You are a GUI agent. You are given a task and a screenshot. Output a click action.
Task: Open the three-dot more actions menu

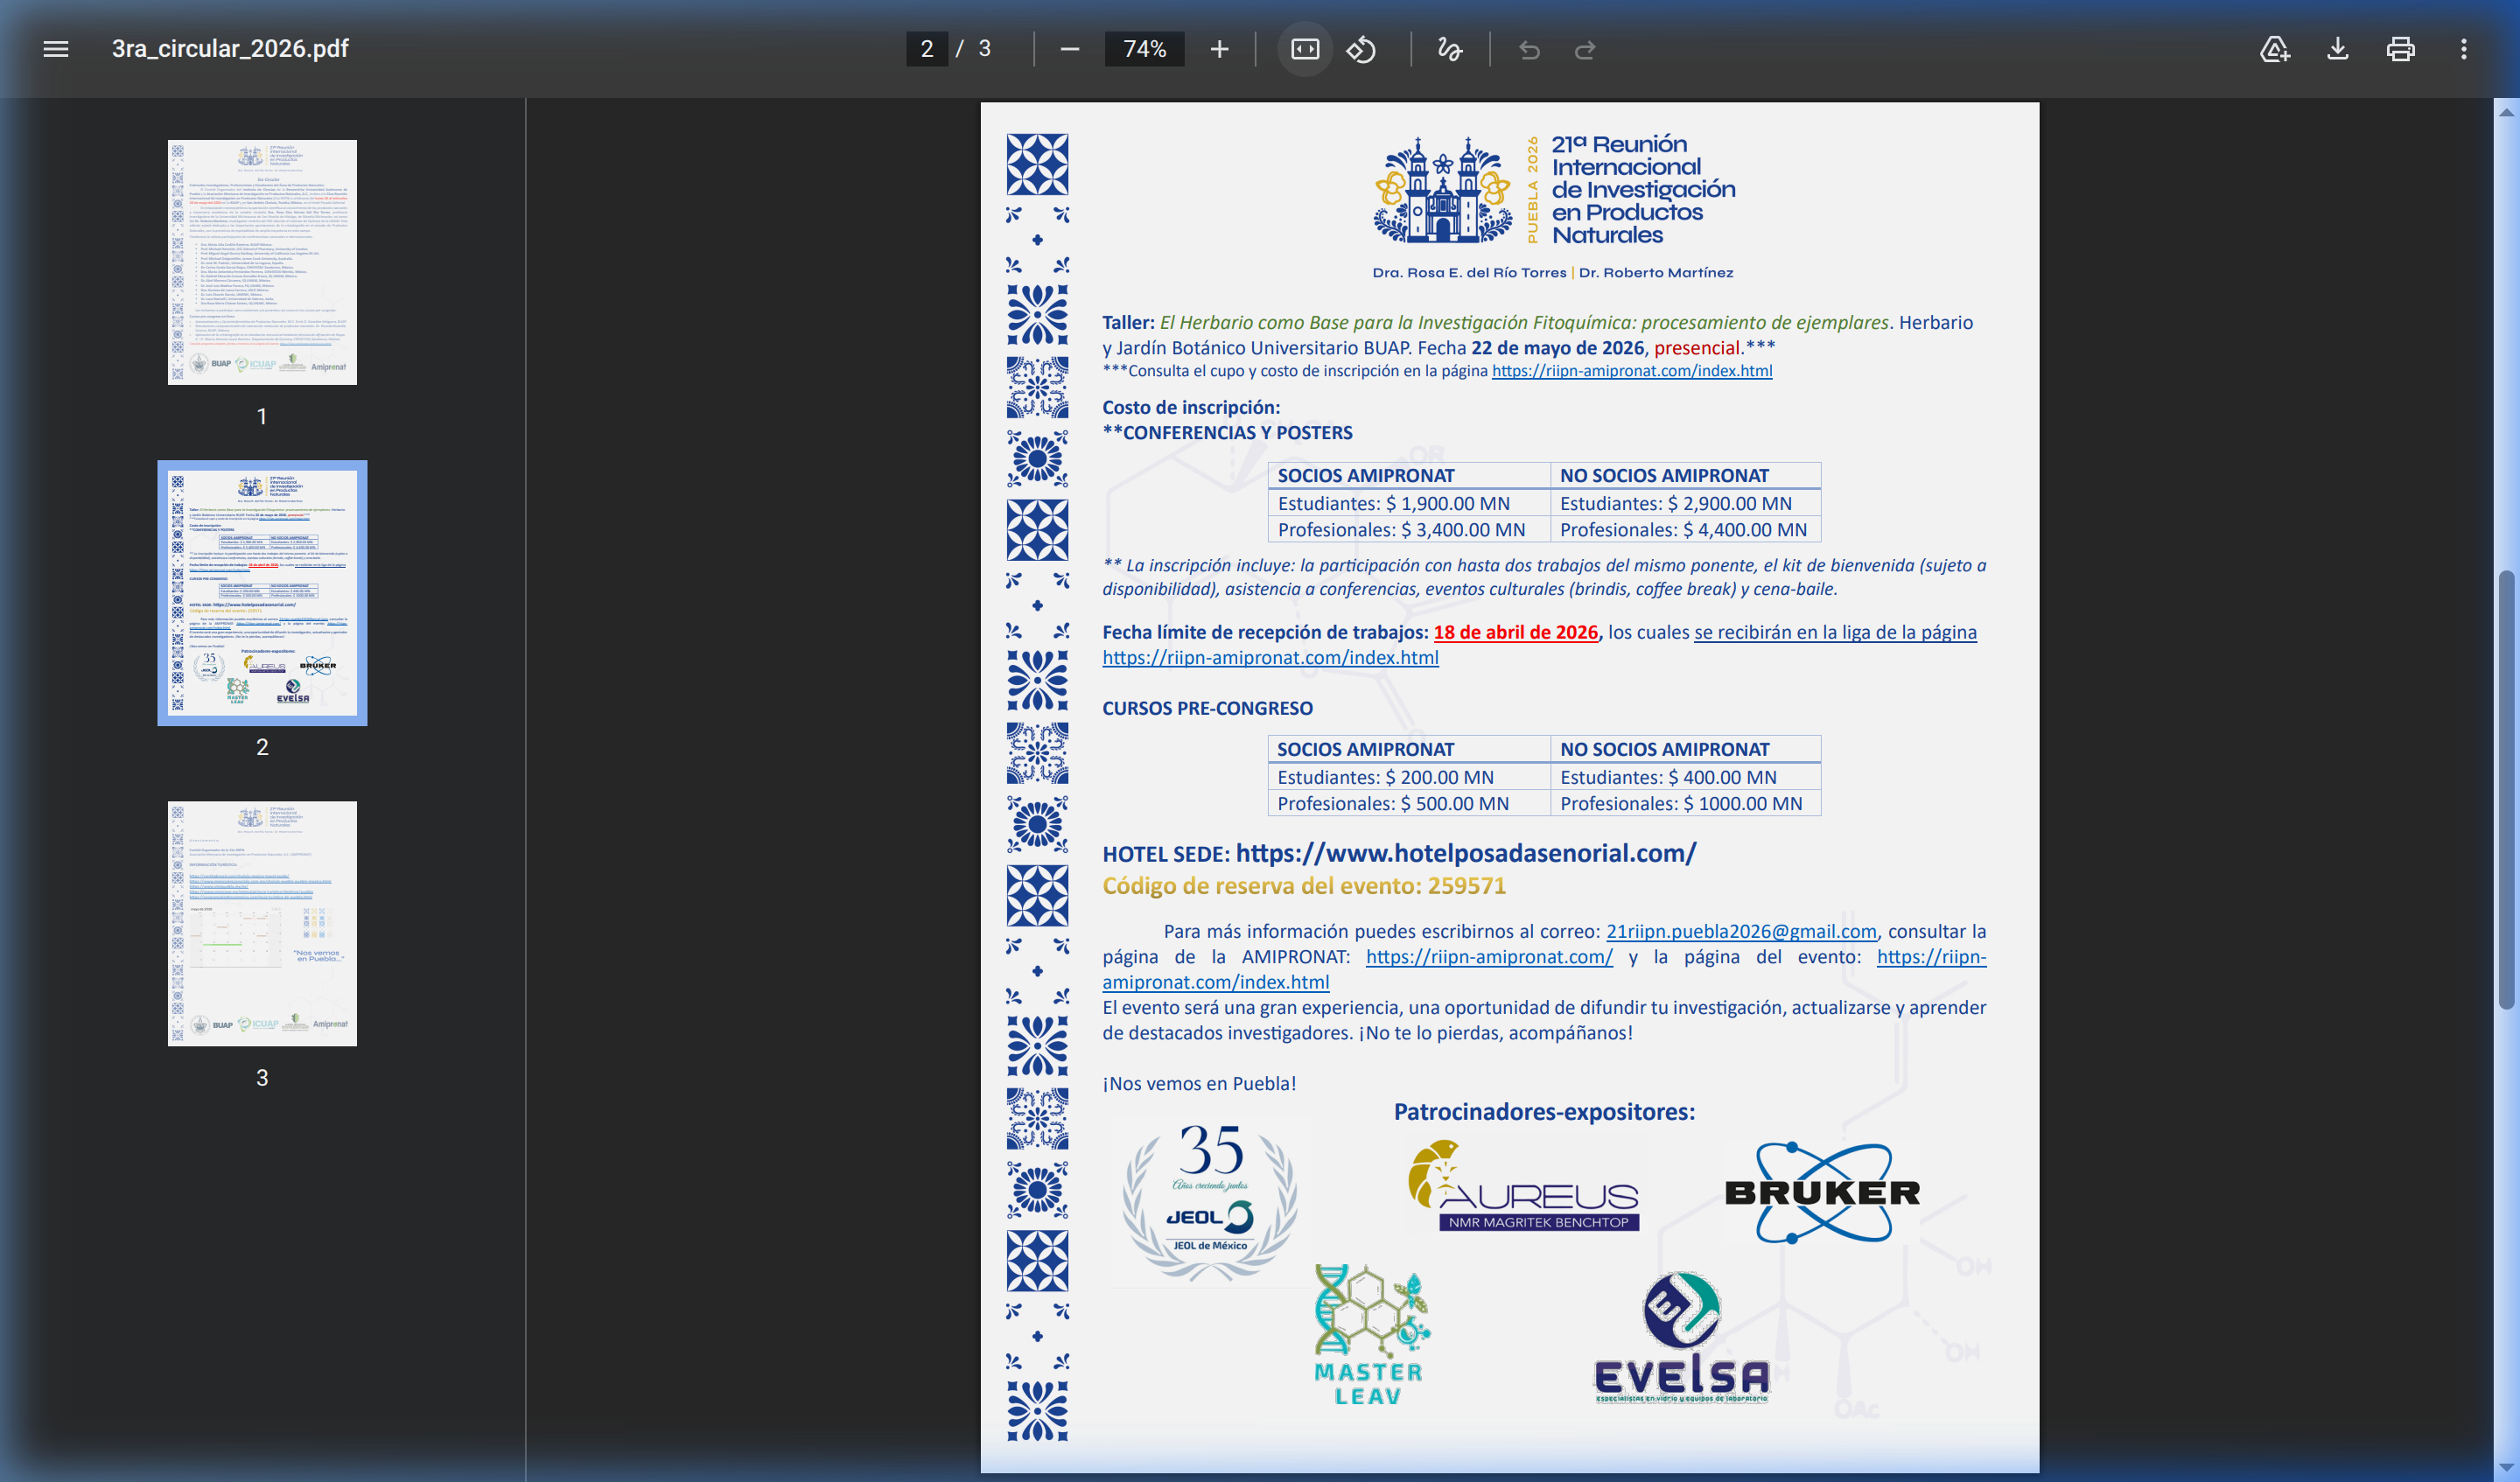click(x=2463, y=49)
